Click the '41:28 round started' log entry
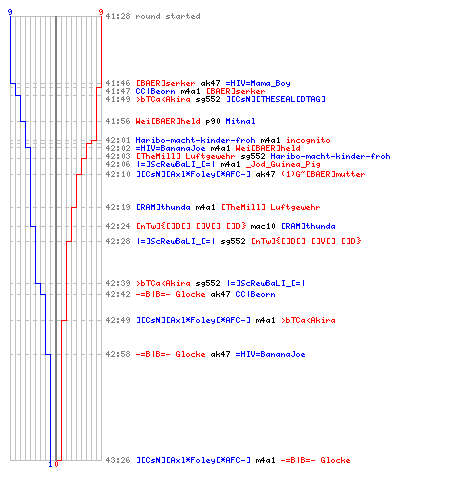 (153, 16)
